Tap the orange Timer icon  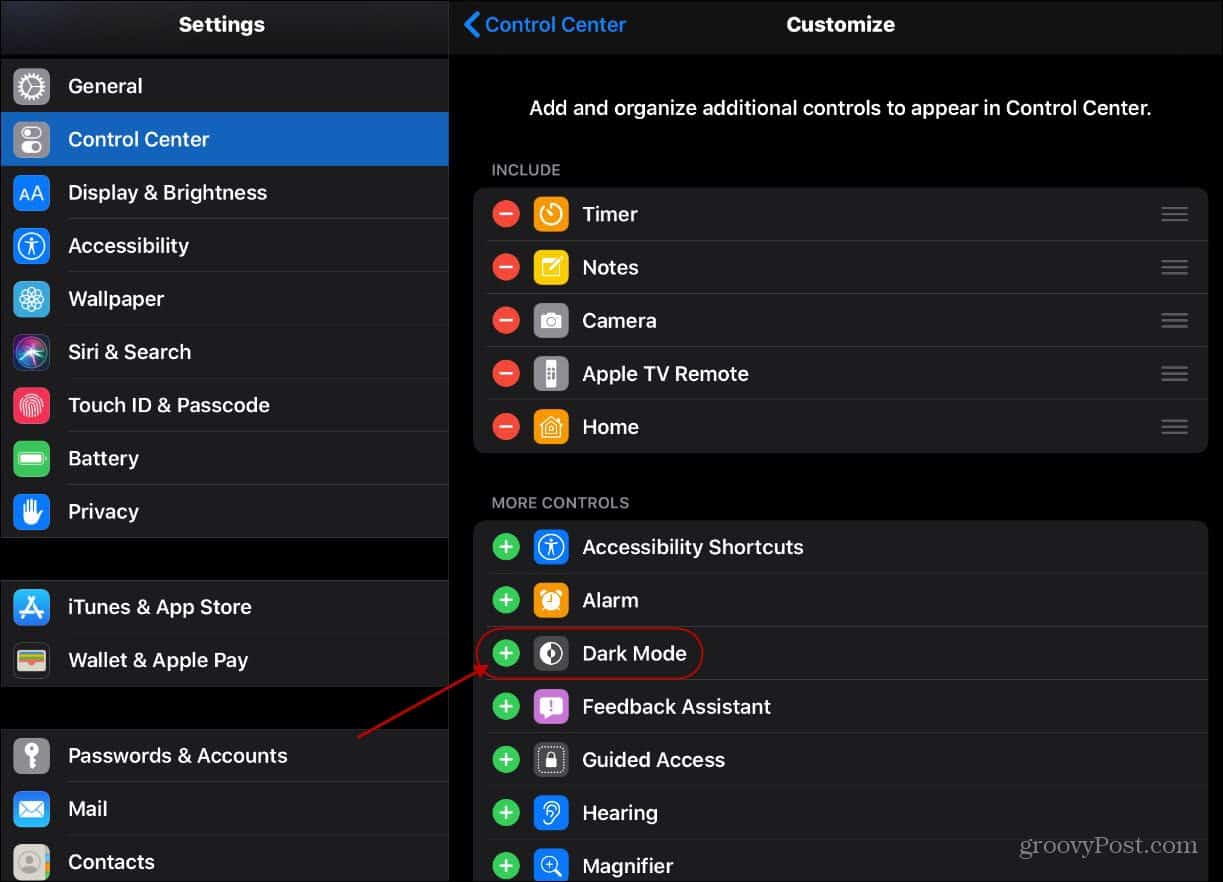click(x=551, y=214)
